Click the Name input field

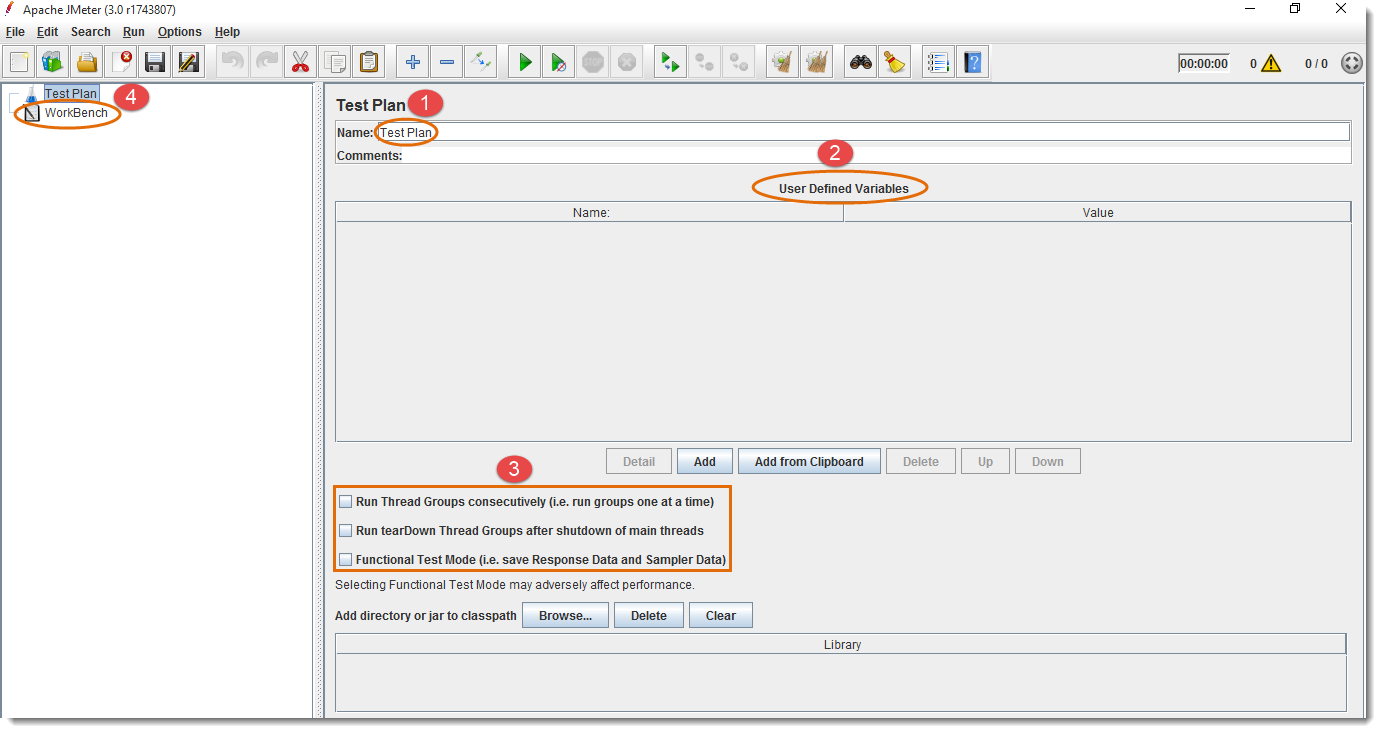(863, 132)
